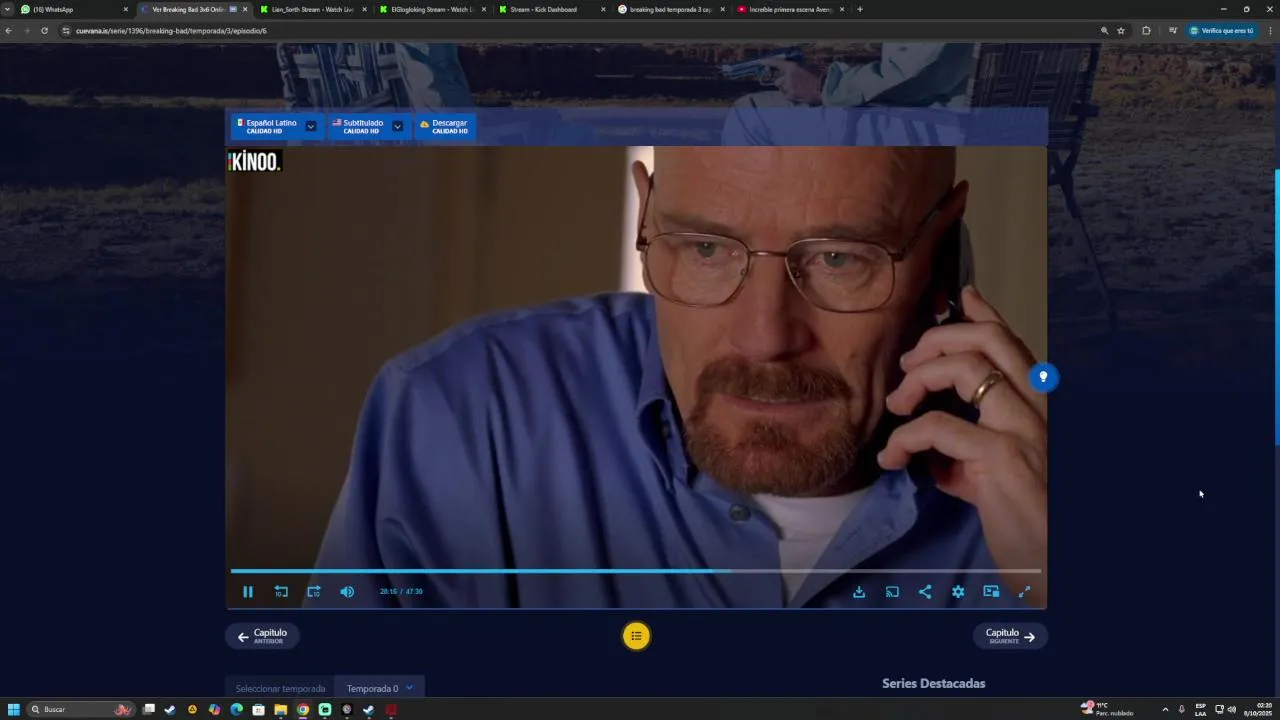Switch to breaking bad temporada 3 search tab
Screen dimensions: 1280x720
(671, 9)
